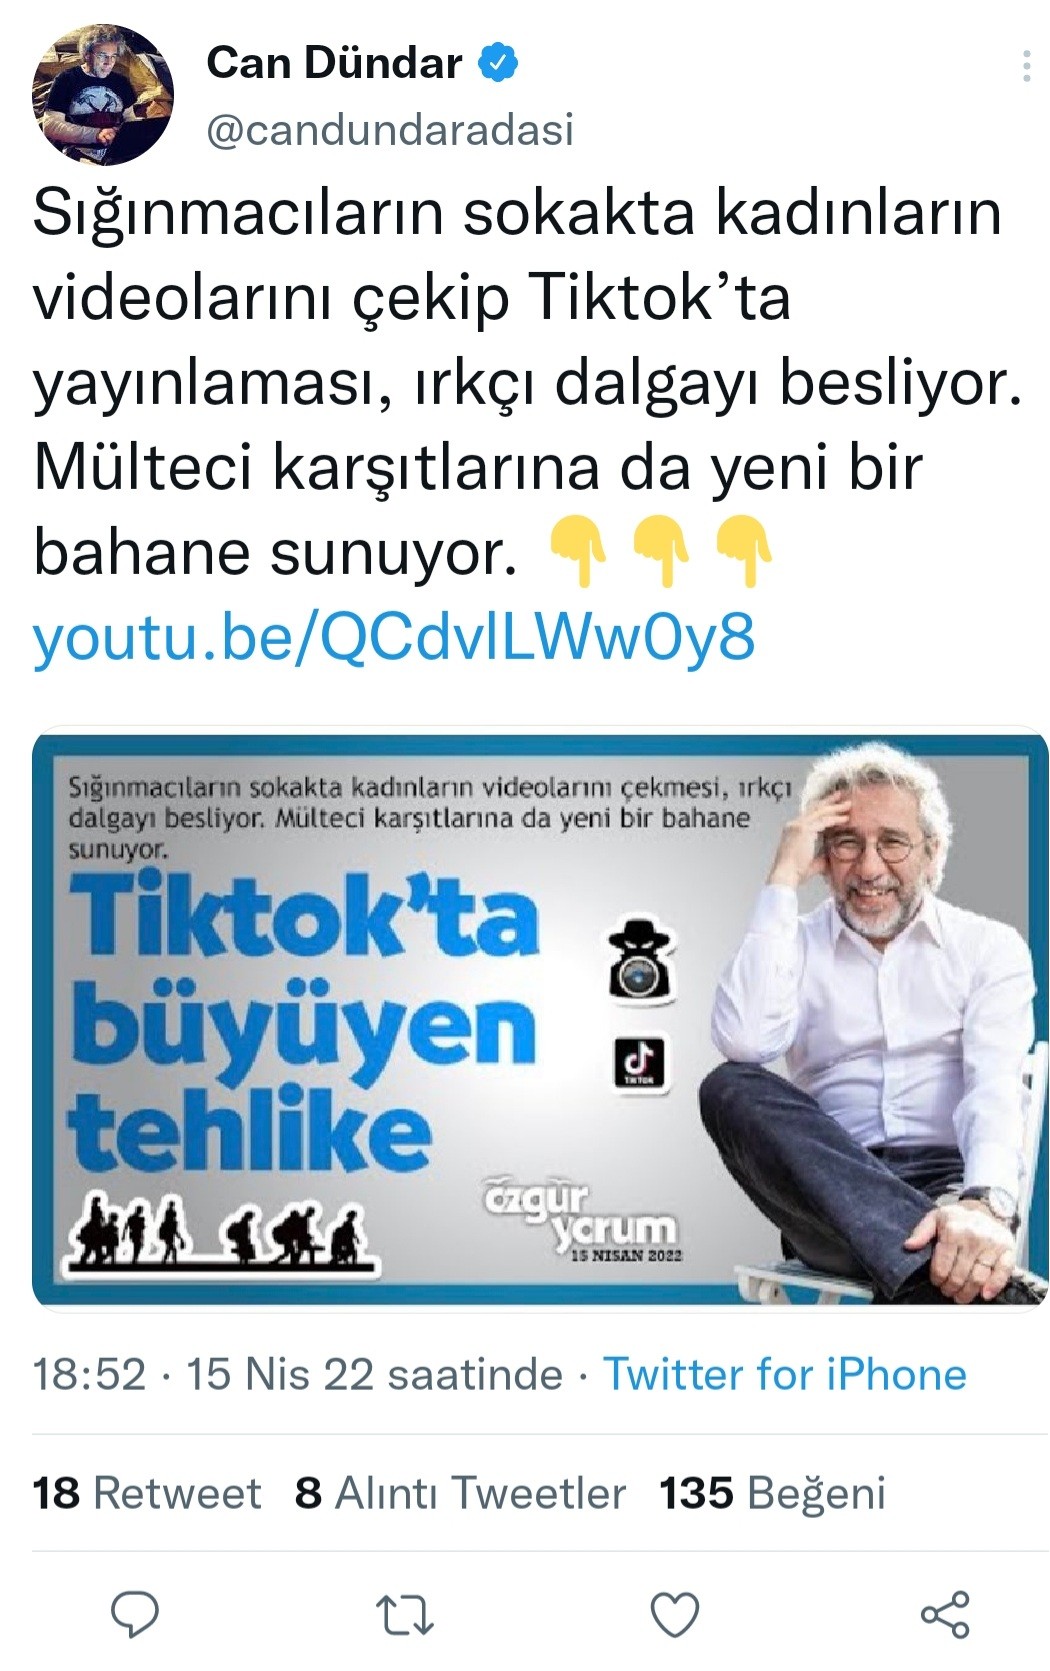Open the @candundaradasi handle
Screen dimensions: 1050x1671
(x=390, y=130)
